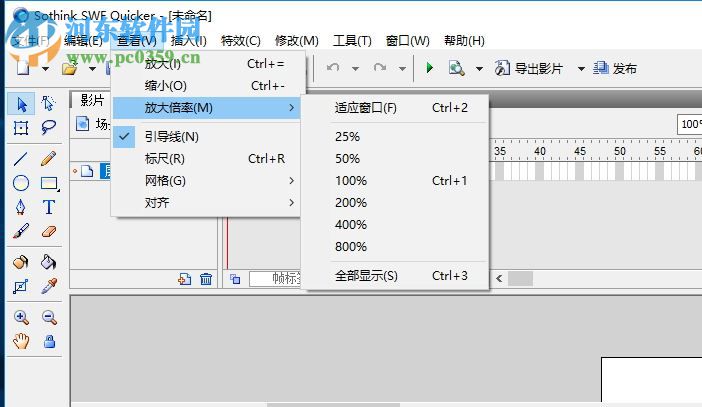Select the Pencil tool
702x407 pixels.
48,159
